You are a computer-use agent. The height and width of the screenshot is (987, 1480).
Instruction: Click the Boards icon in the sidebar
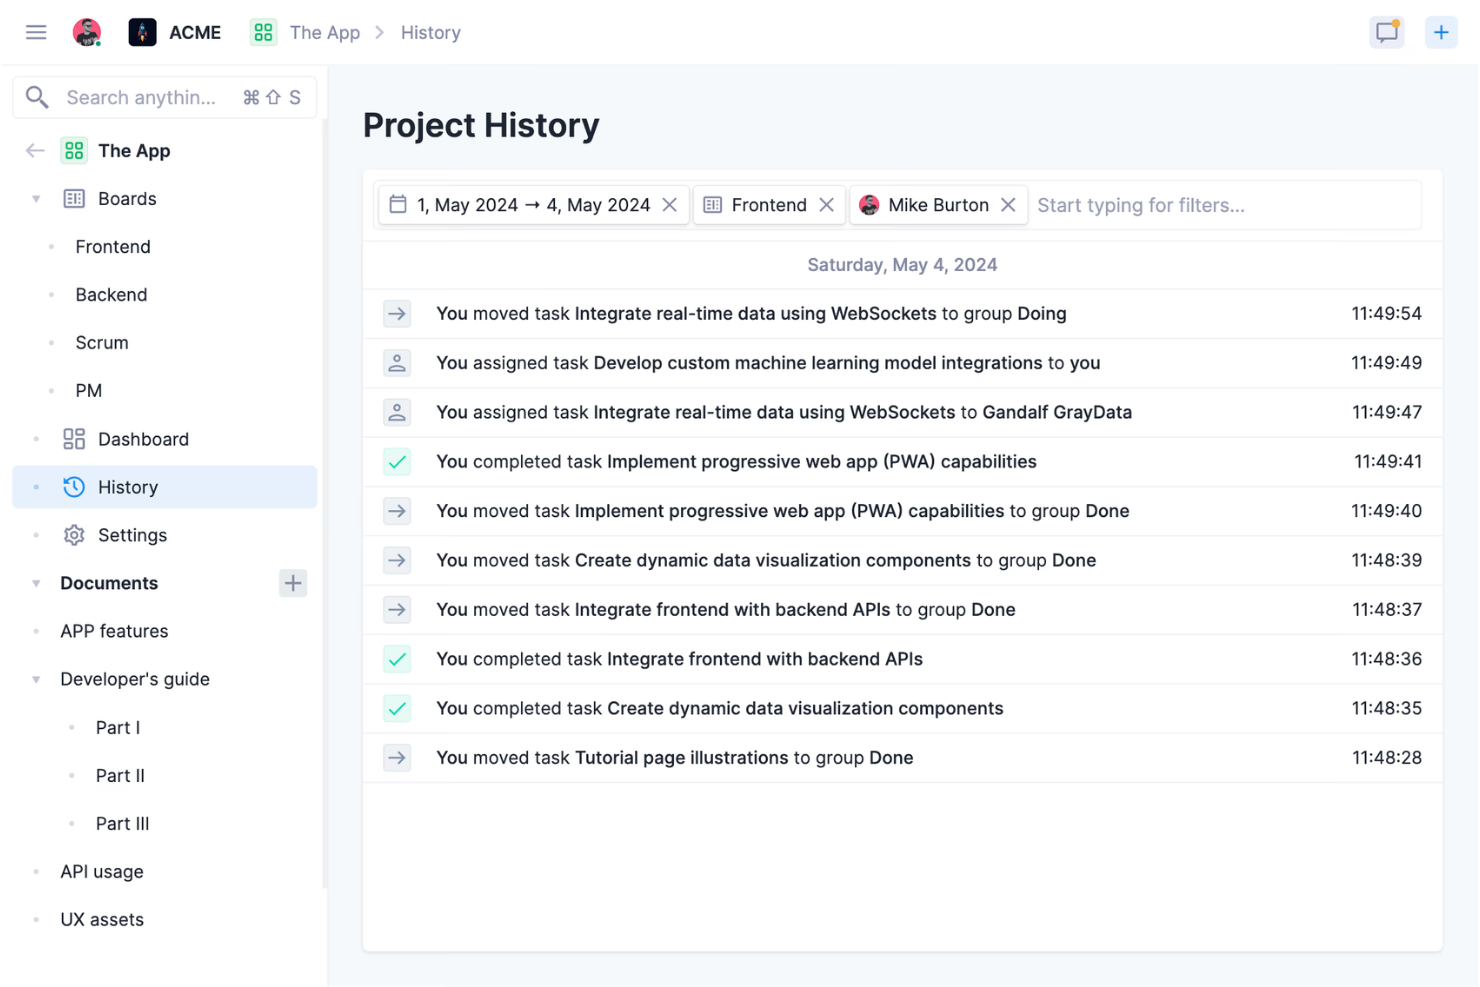click(73, 198)
